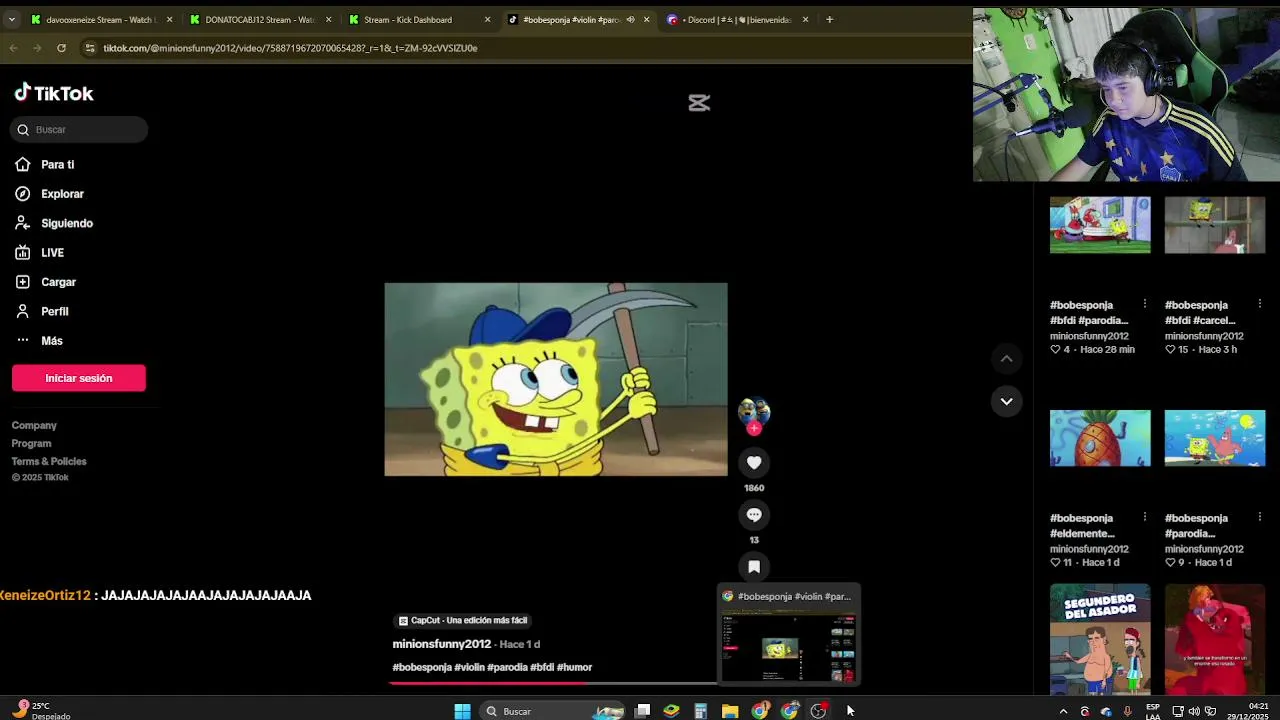Go back with the browser arrow
1280x720 pixels.
pyautogui.click(x=13, y=48)
